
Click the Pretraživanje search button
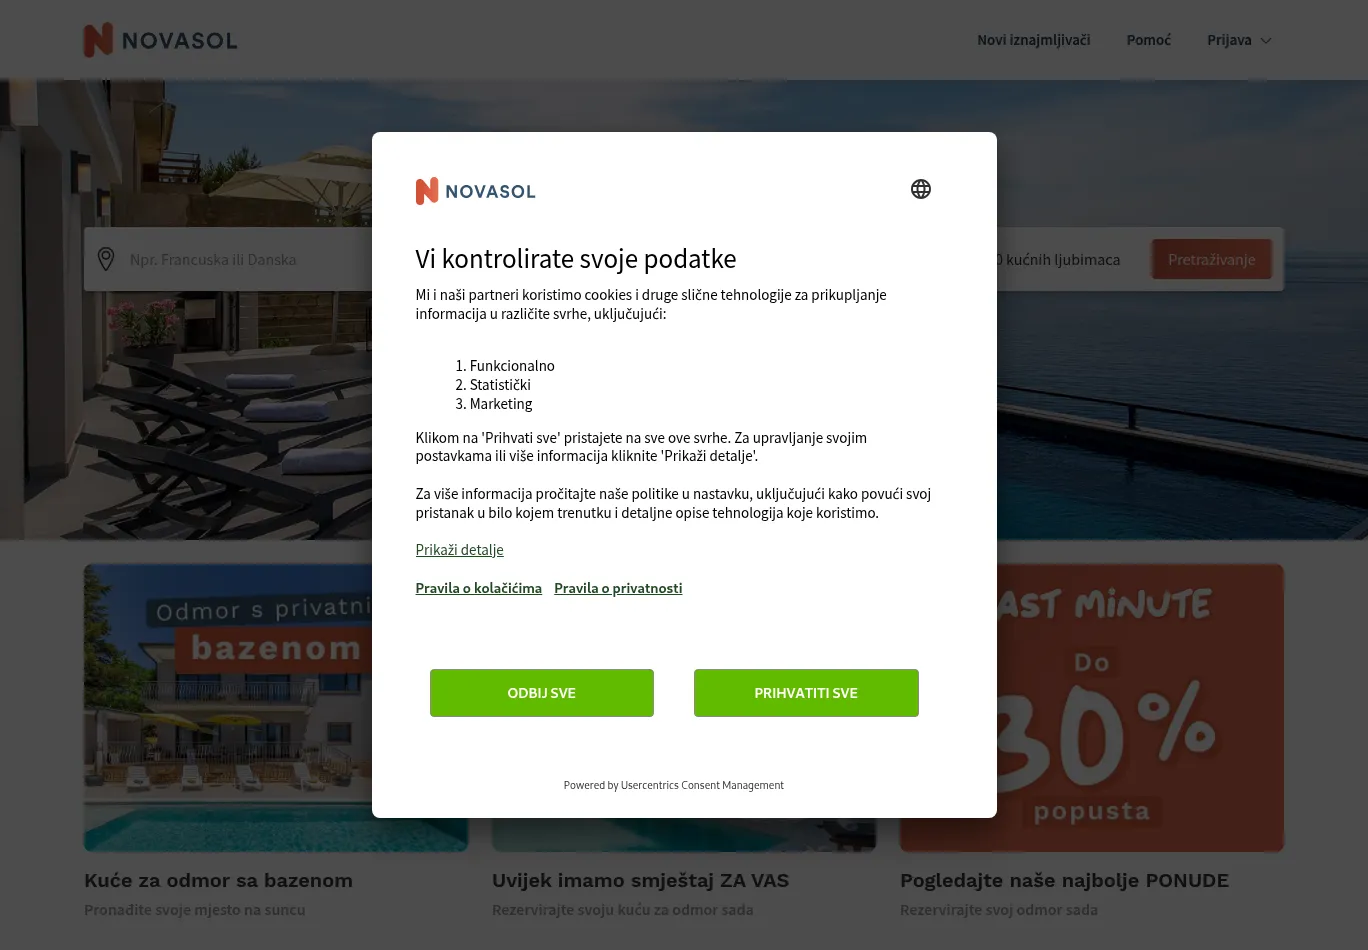click(1211, 259)
